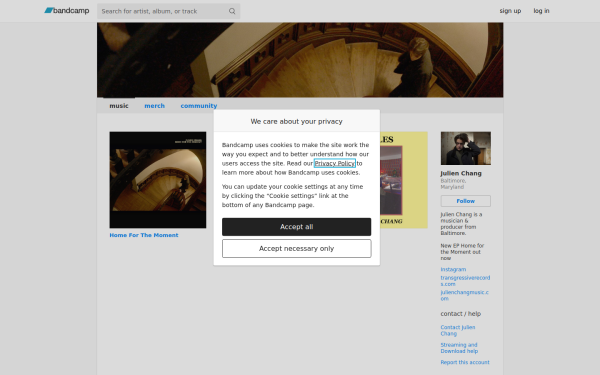Screen dimensions: 600x375
Task: Open the sign up link
Action: coord(510,11)
